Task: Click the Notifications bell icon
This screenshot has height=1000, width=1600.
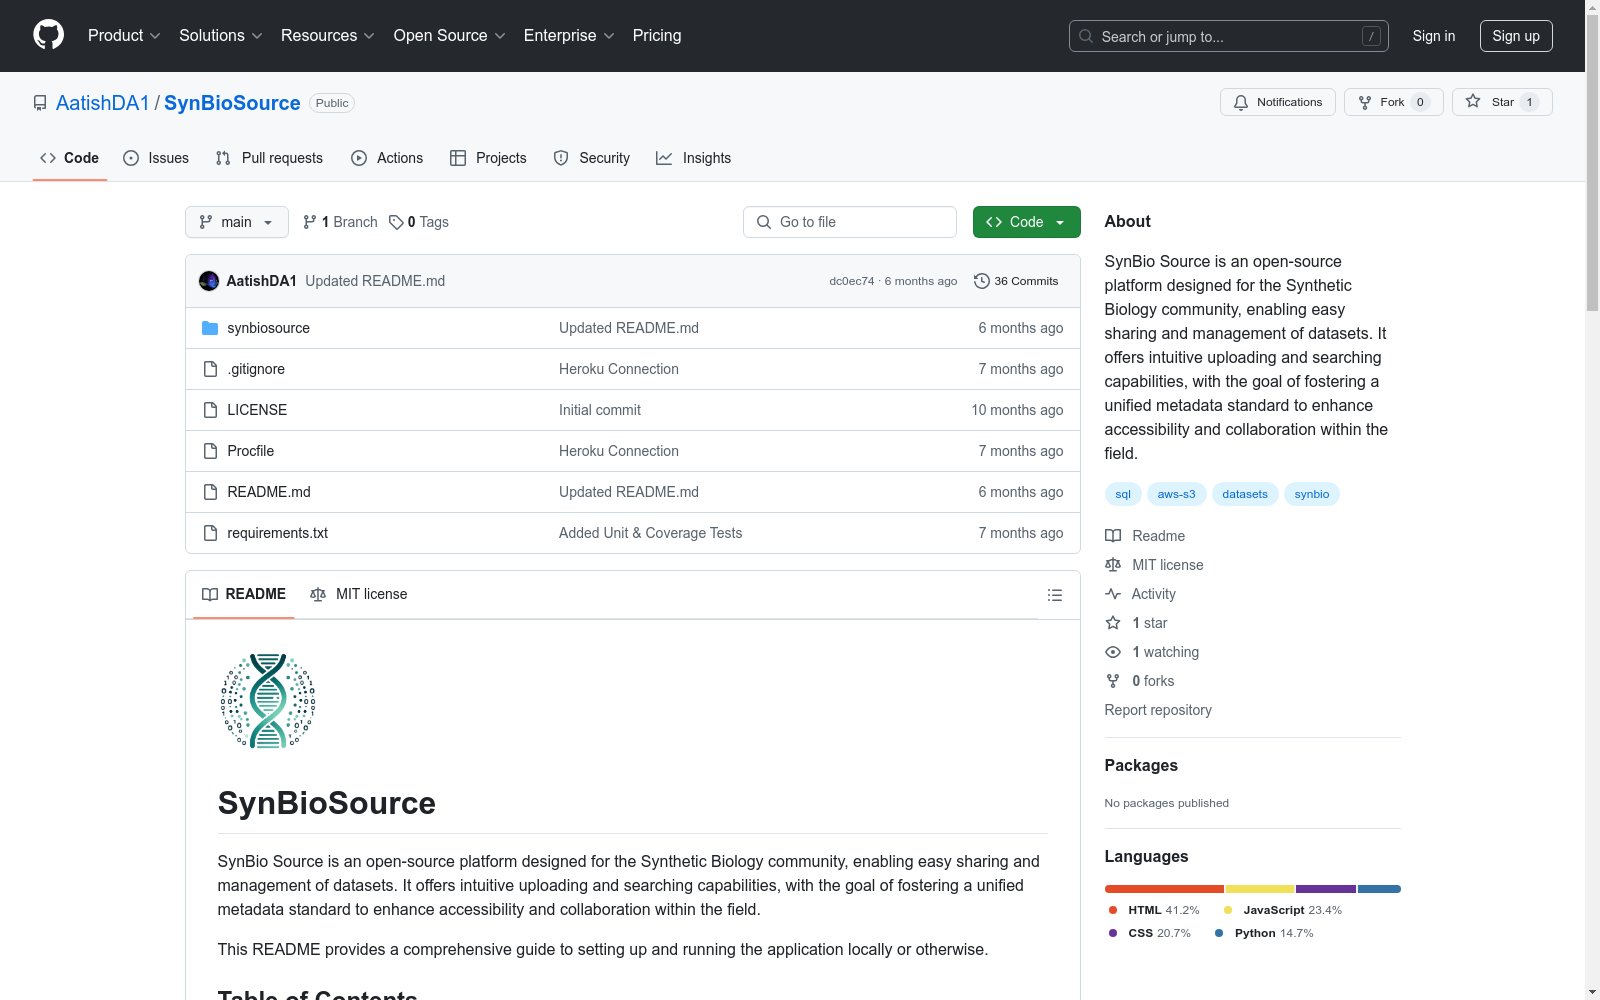Action: (x=1241, y=102)
